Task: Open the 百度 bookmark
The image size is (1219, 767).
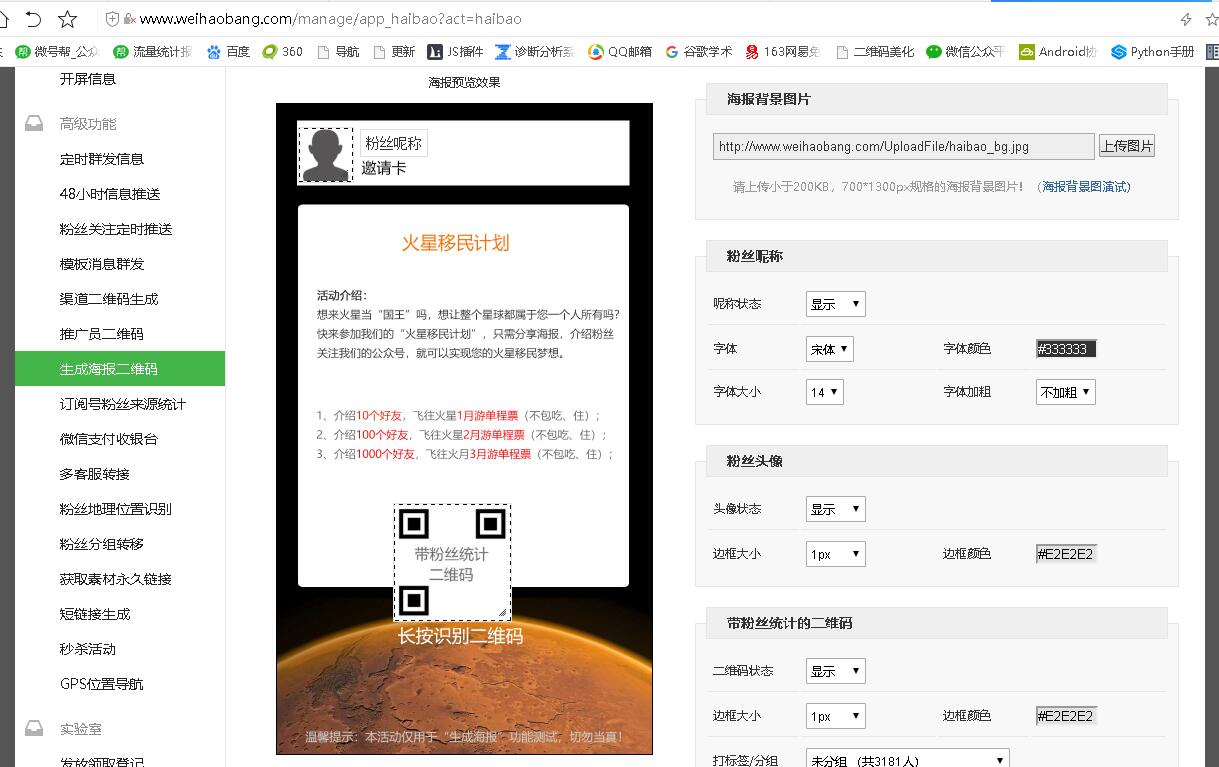Action: click(x=228, y=52)
